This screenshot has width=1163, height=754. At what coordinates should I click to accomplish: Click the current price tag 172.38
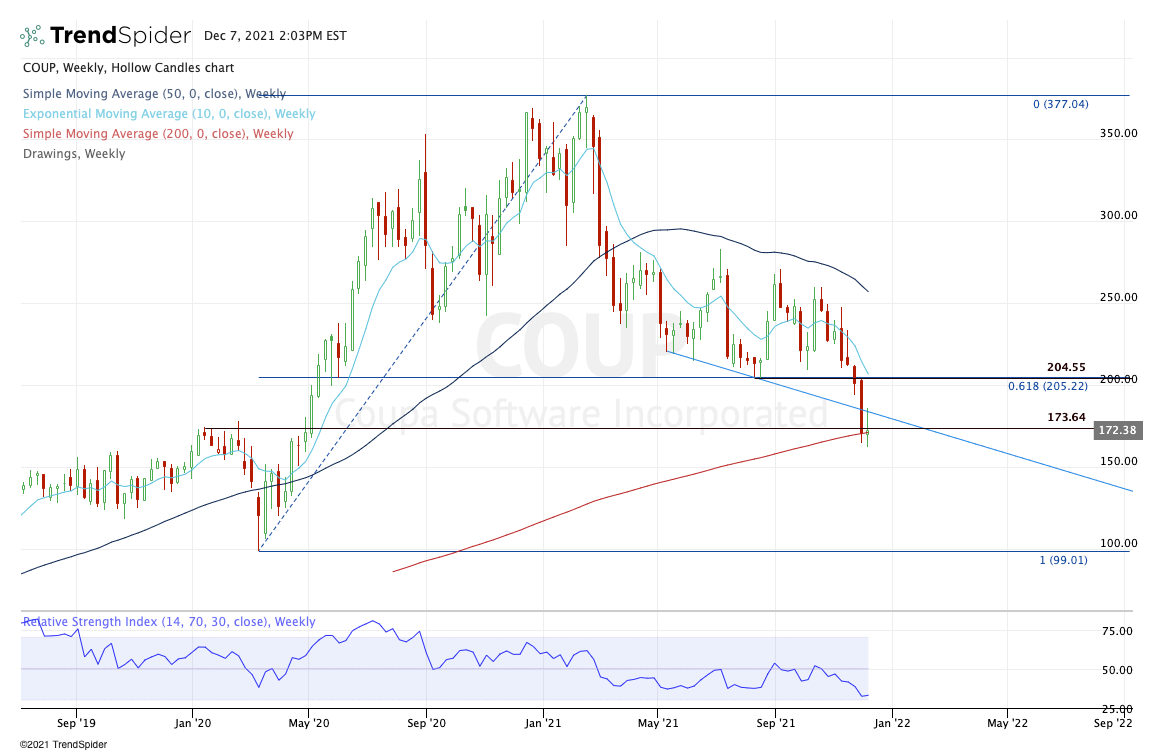tap(1118, 430)
